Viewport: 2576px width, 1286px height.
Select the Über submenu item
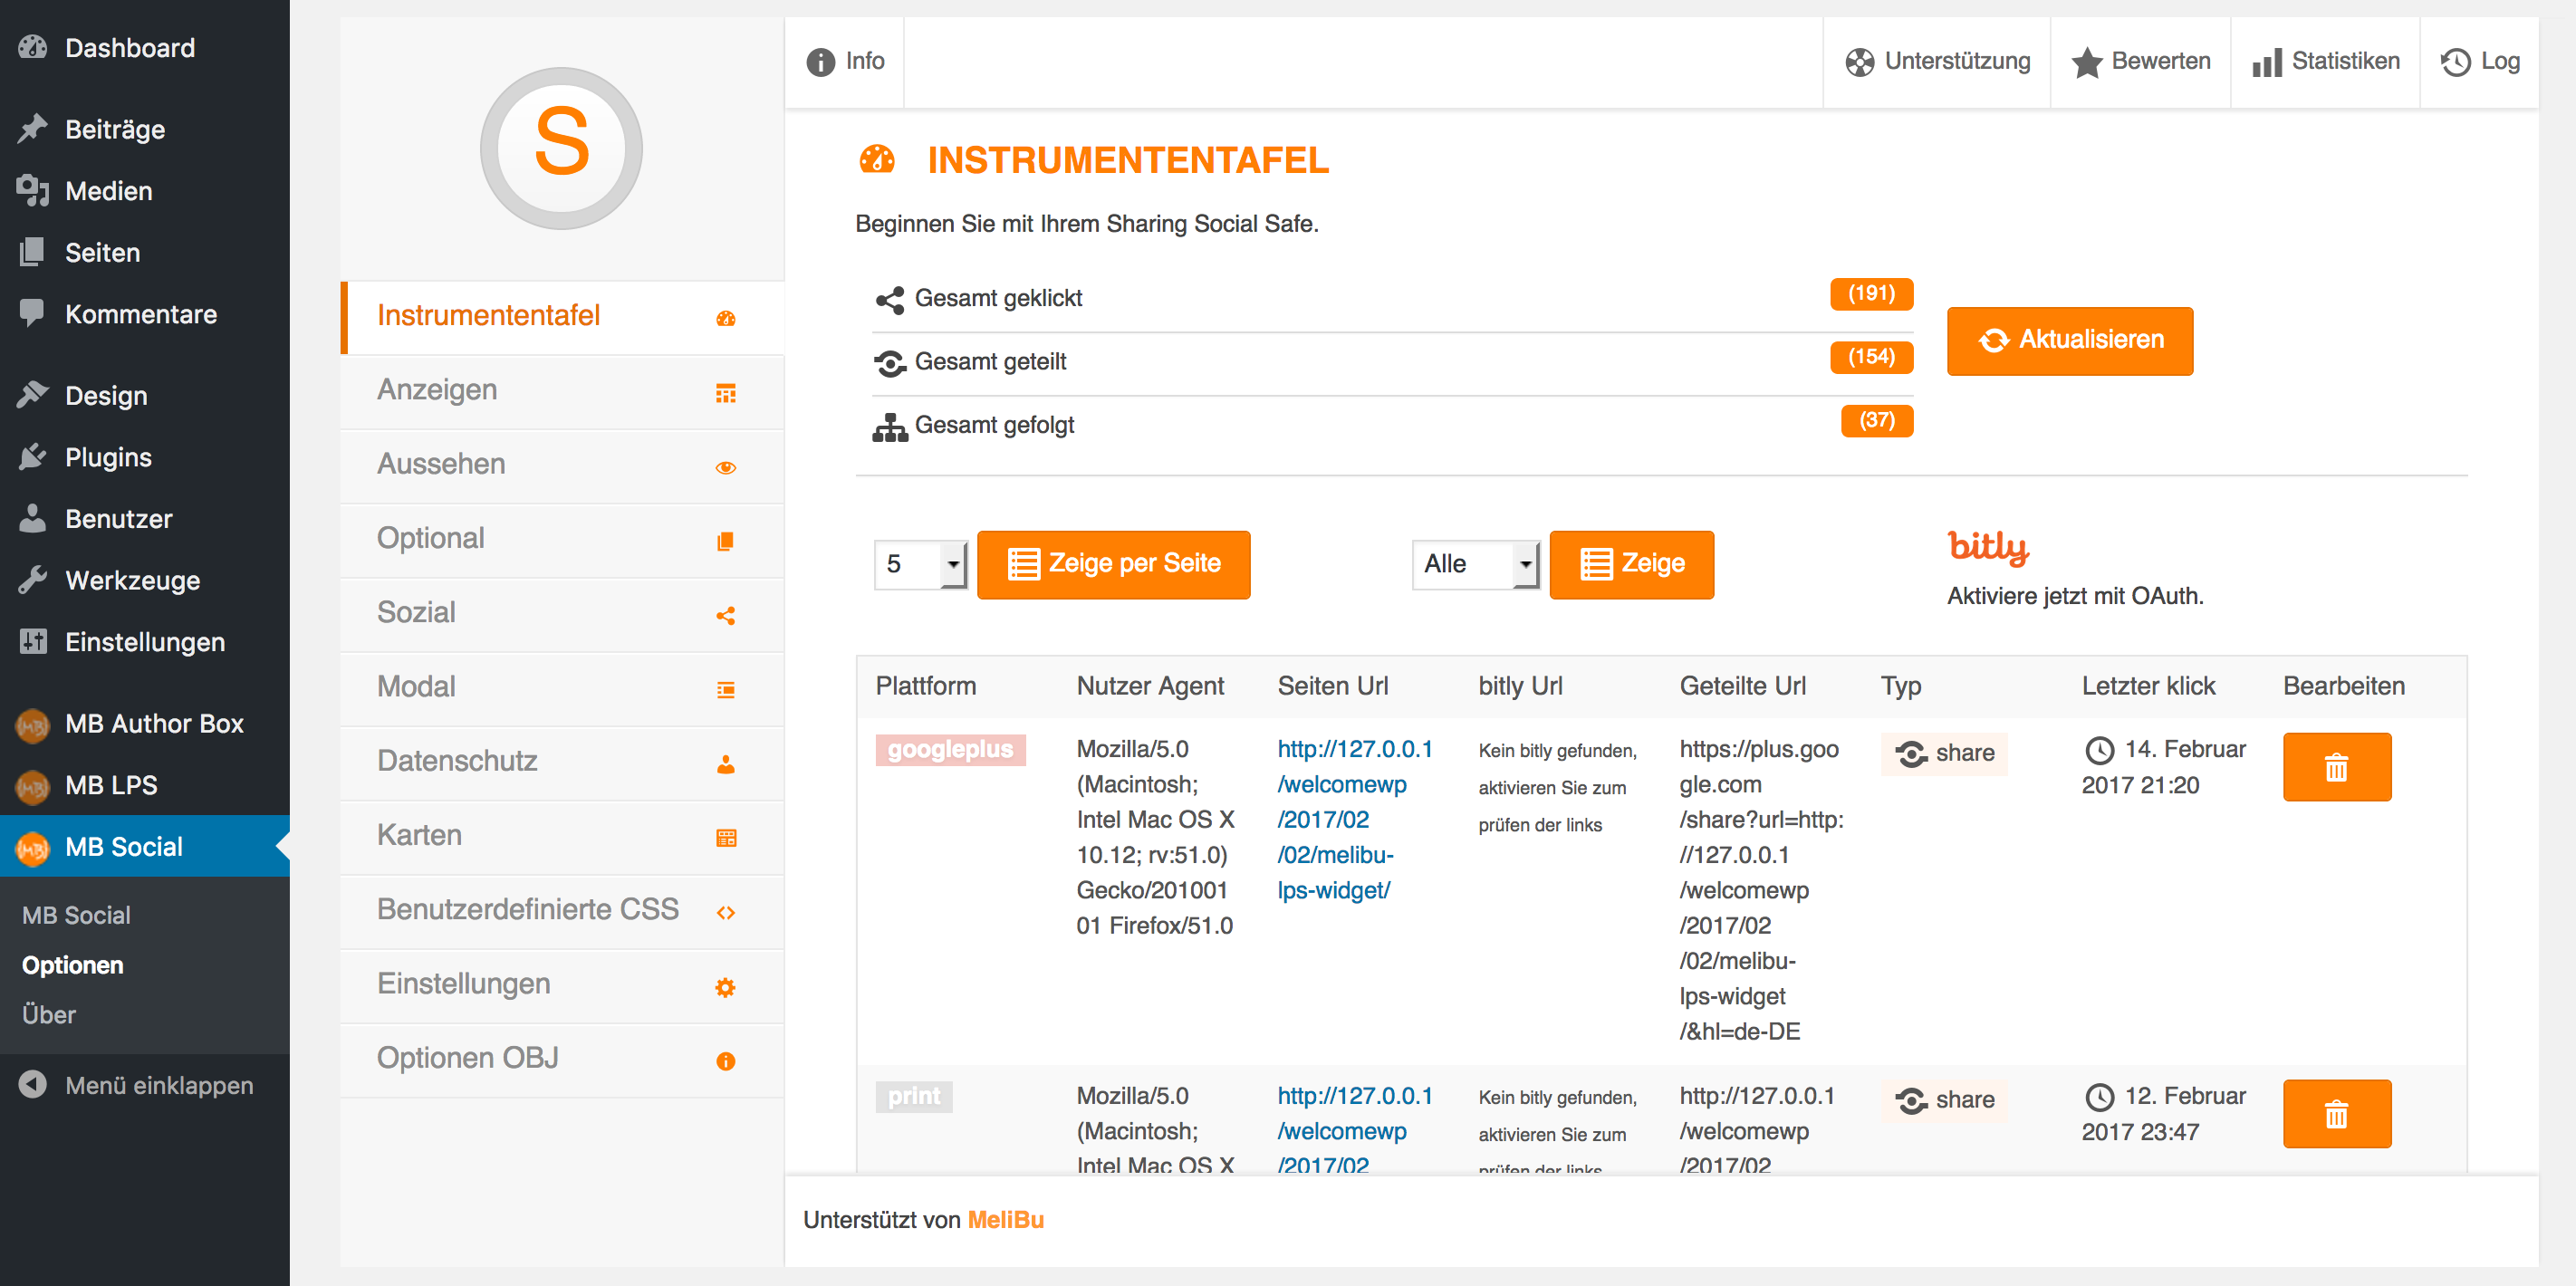click(49, 1014)
